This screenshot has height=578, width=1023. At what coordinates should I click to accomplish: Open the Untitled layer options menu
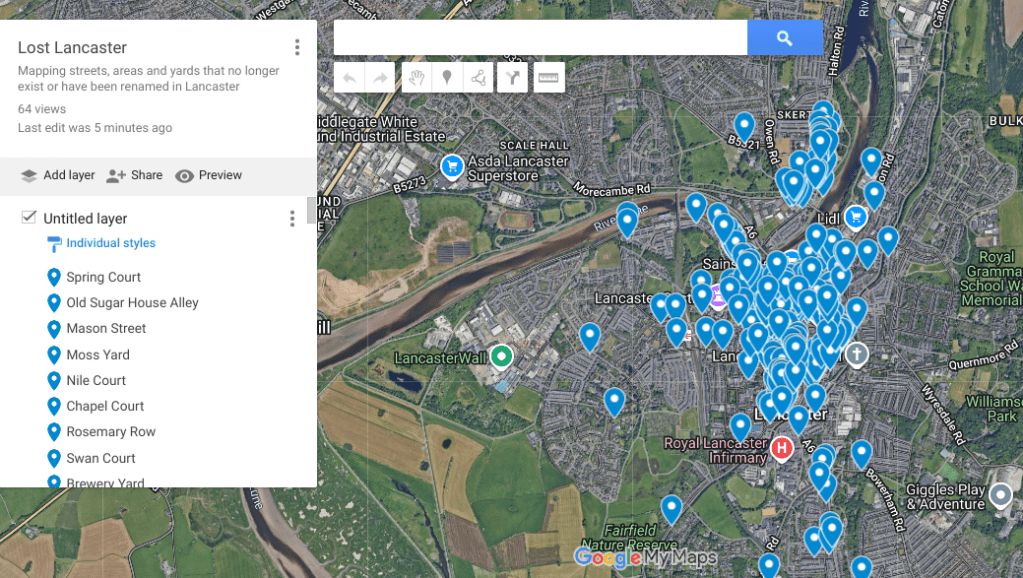(292, 219)
